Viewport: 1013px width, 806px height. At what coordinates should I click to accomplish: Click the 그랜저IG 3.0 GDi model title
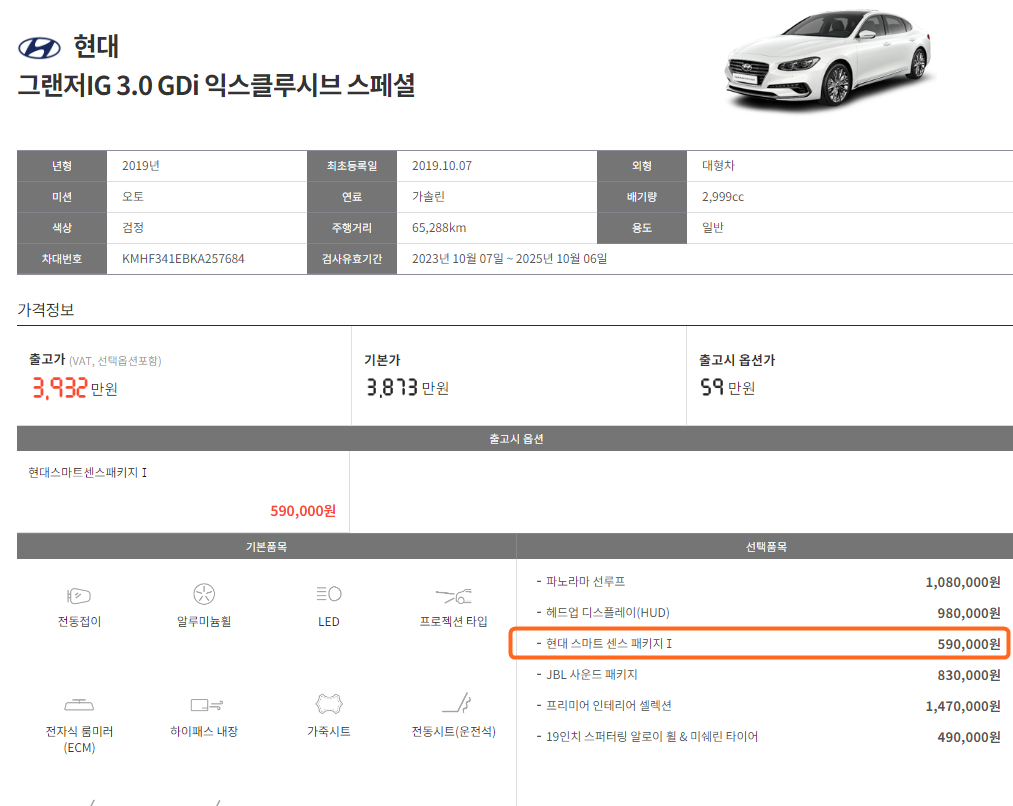216,85
